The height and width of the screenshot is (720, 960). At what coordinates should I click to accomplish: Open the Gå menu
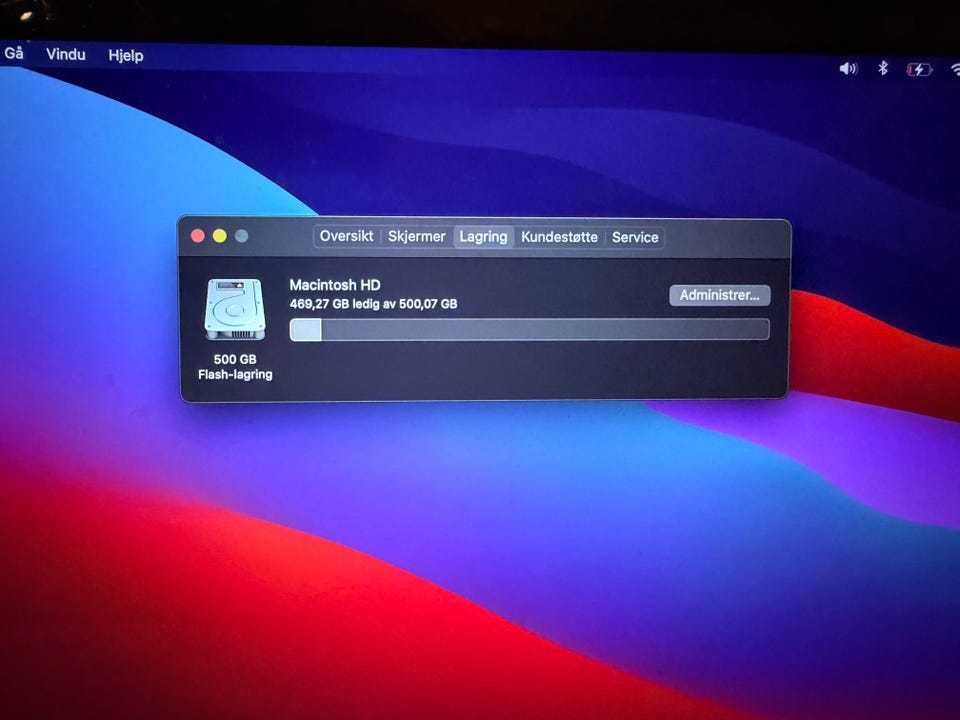point(13,53)
